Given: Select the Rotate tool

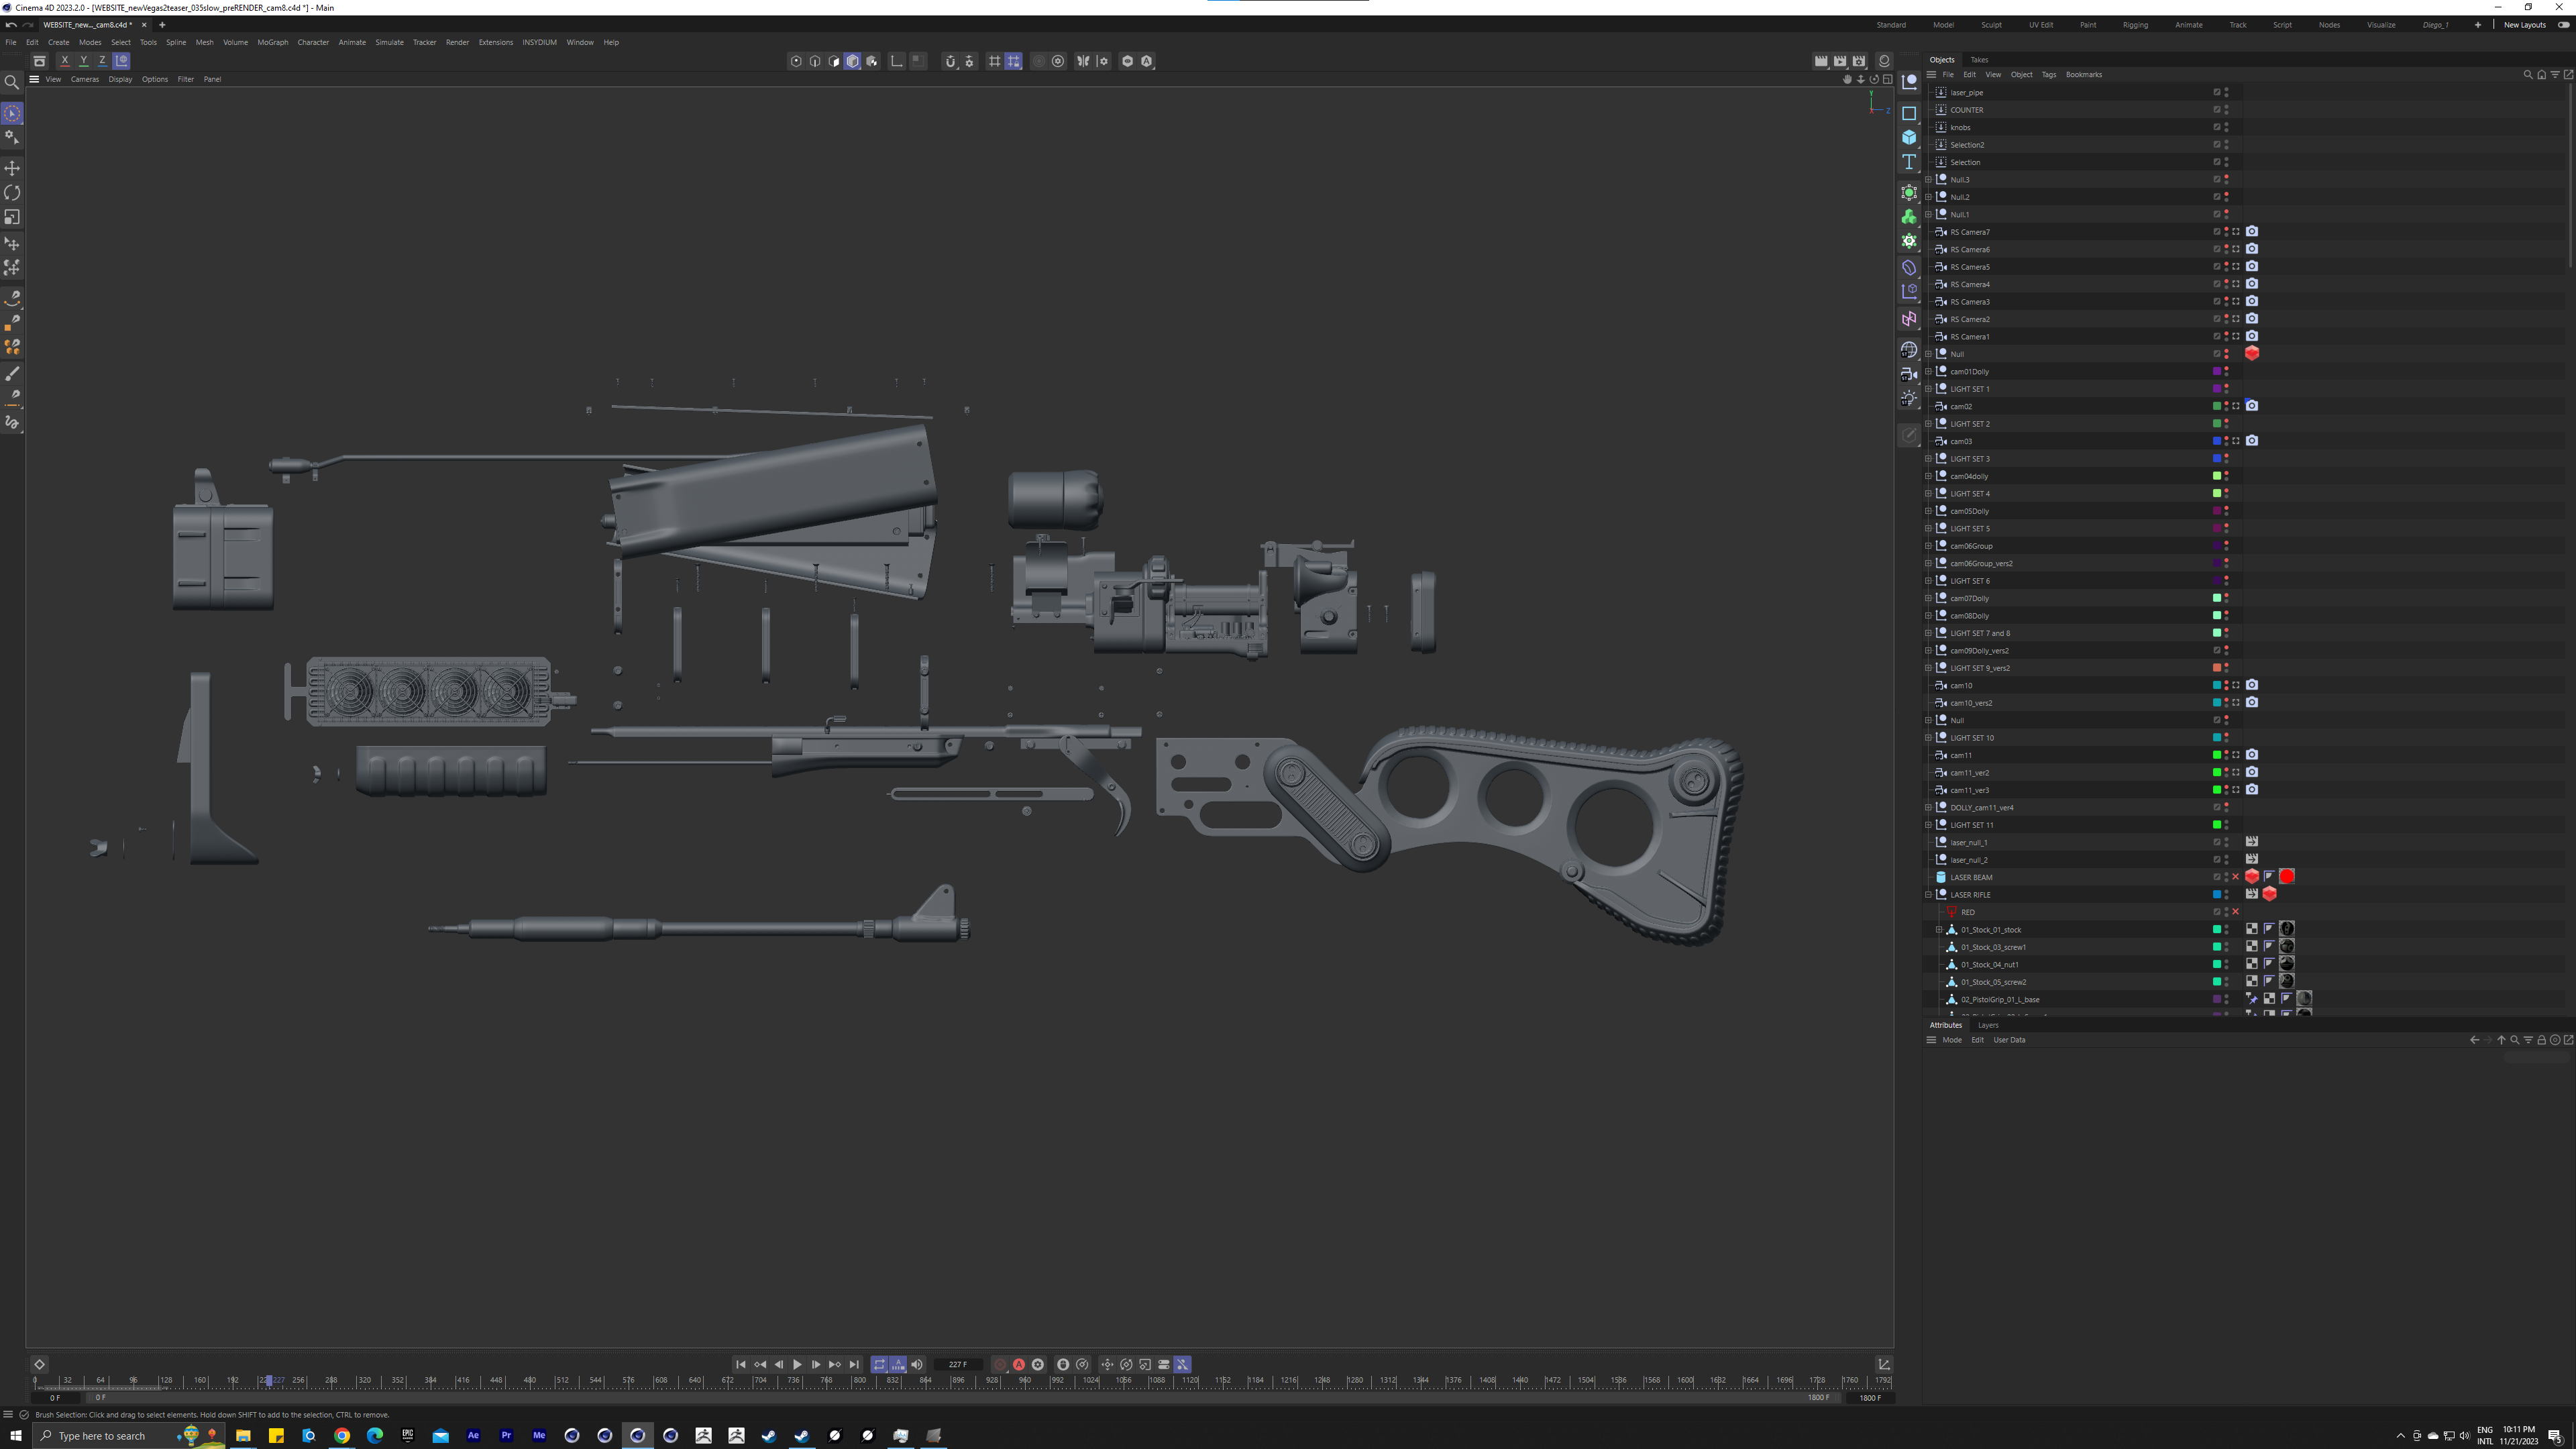Looking at the screenshot, I should (x=12, y=193).
